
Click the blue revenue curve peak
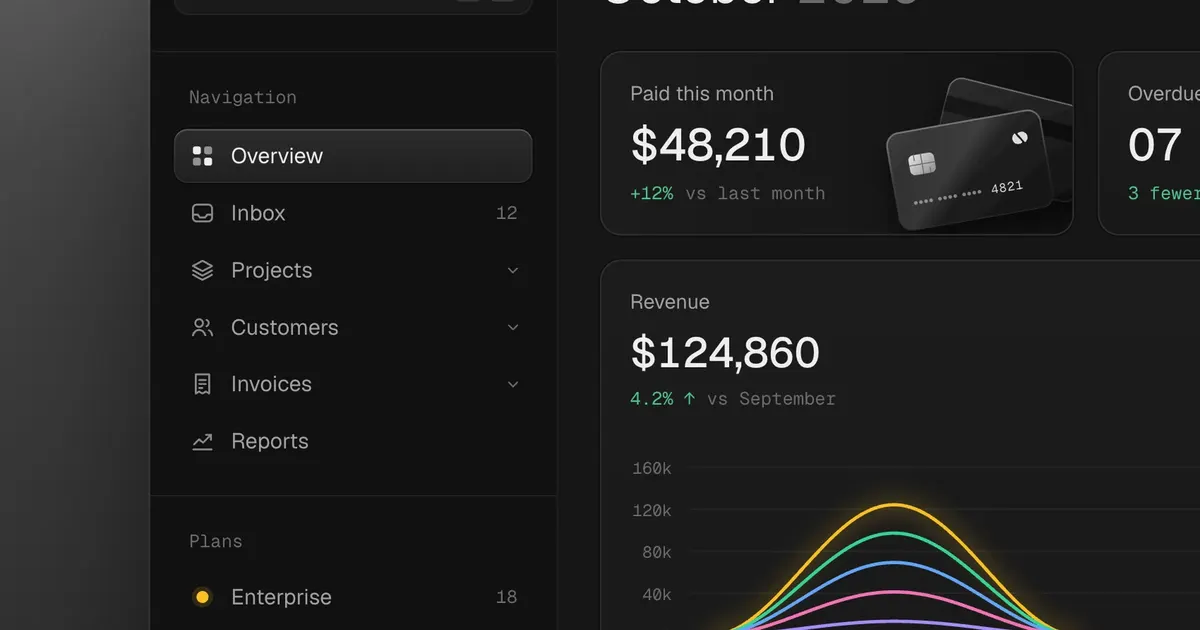click(893, 562)
